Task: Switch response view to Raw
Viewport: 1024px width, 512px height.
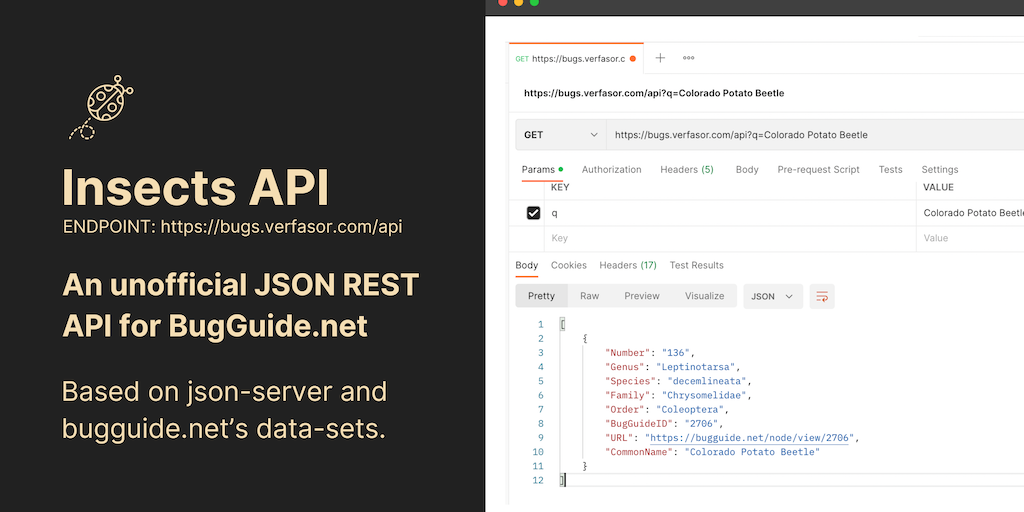Action: 589,296
